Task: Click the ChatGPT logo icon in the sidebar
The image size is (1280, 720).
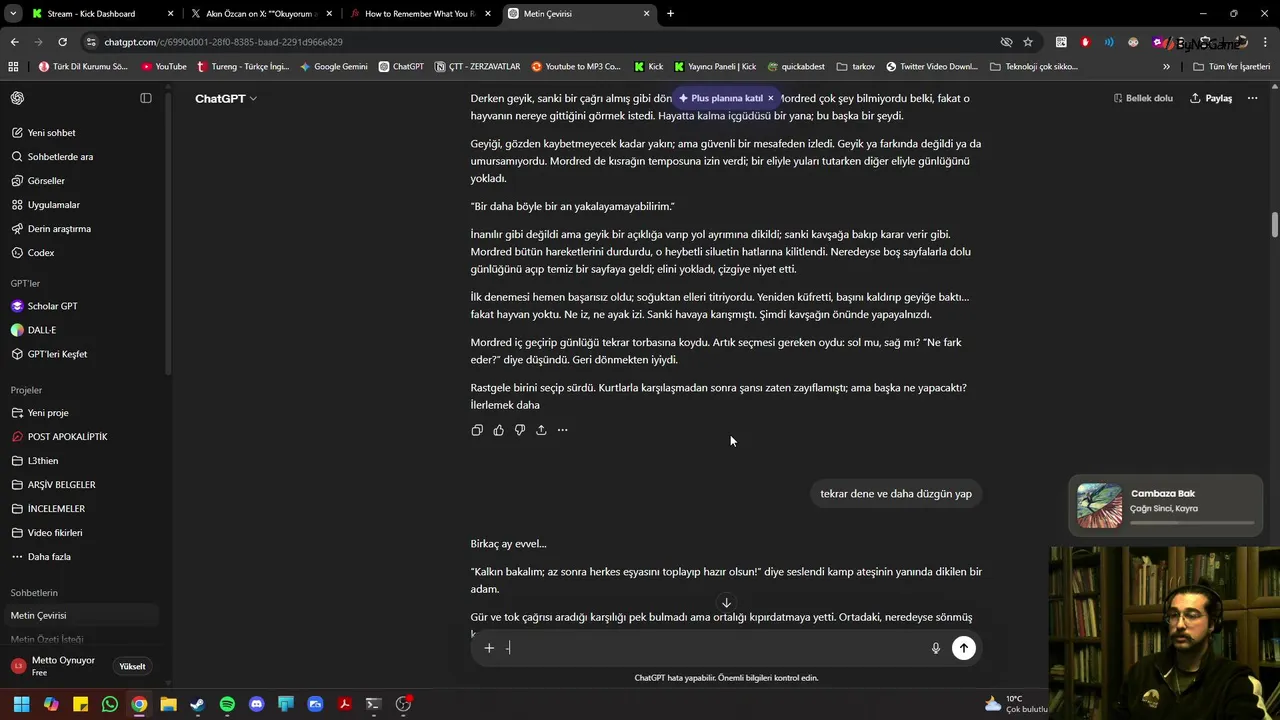Action: [x=17, y=98]
